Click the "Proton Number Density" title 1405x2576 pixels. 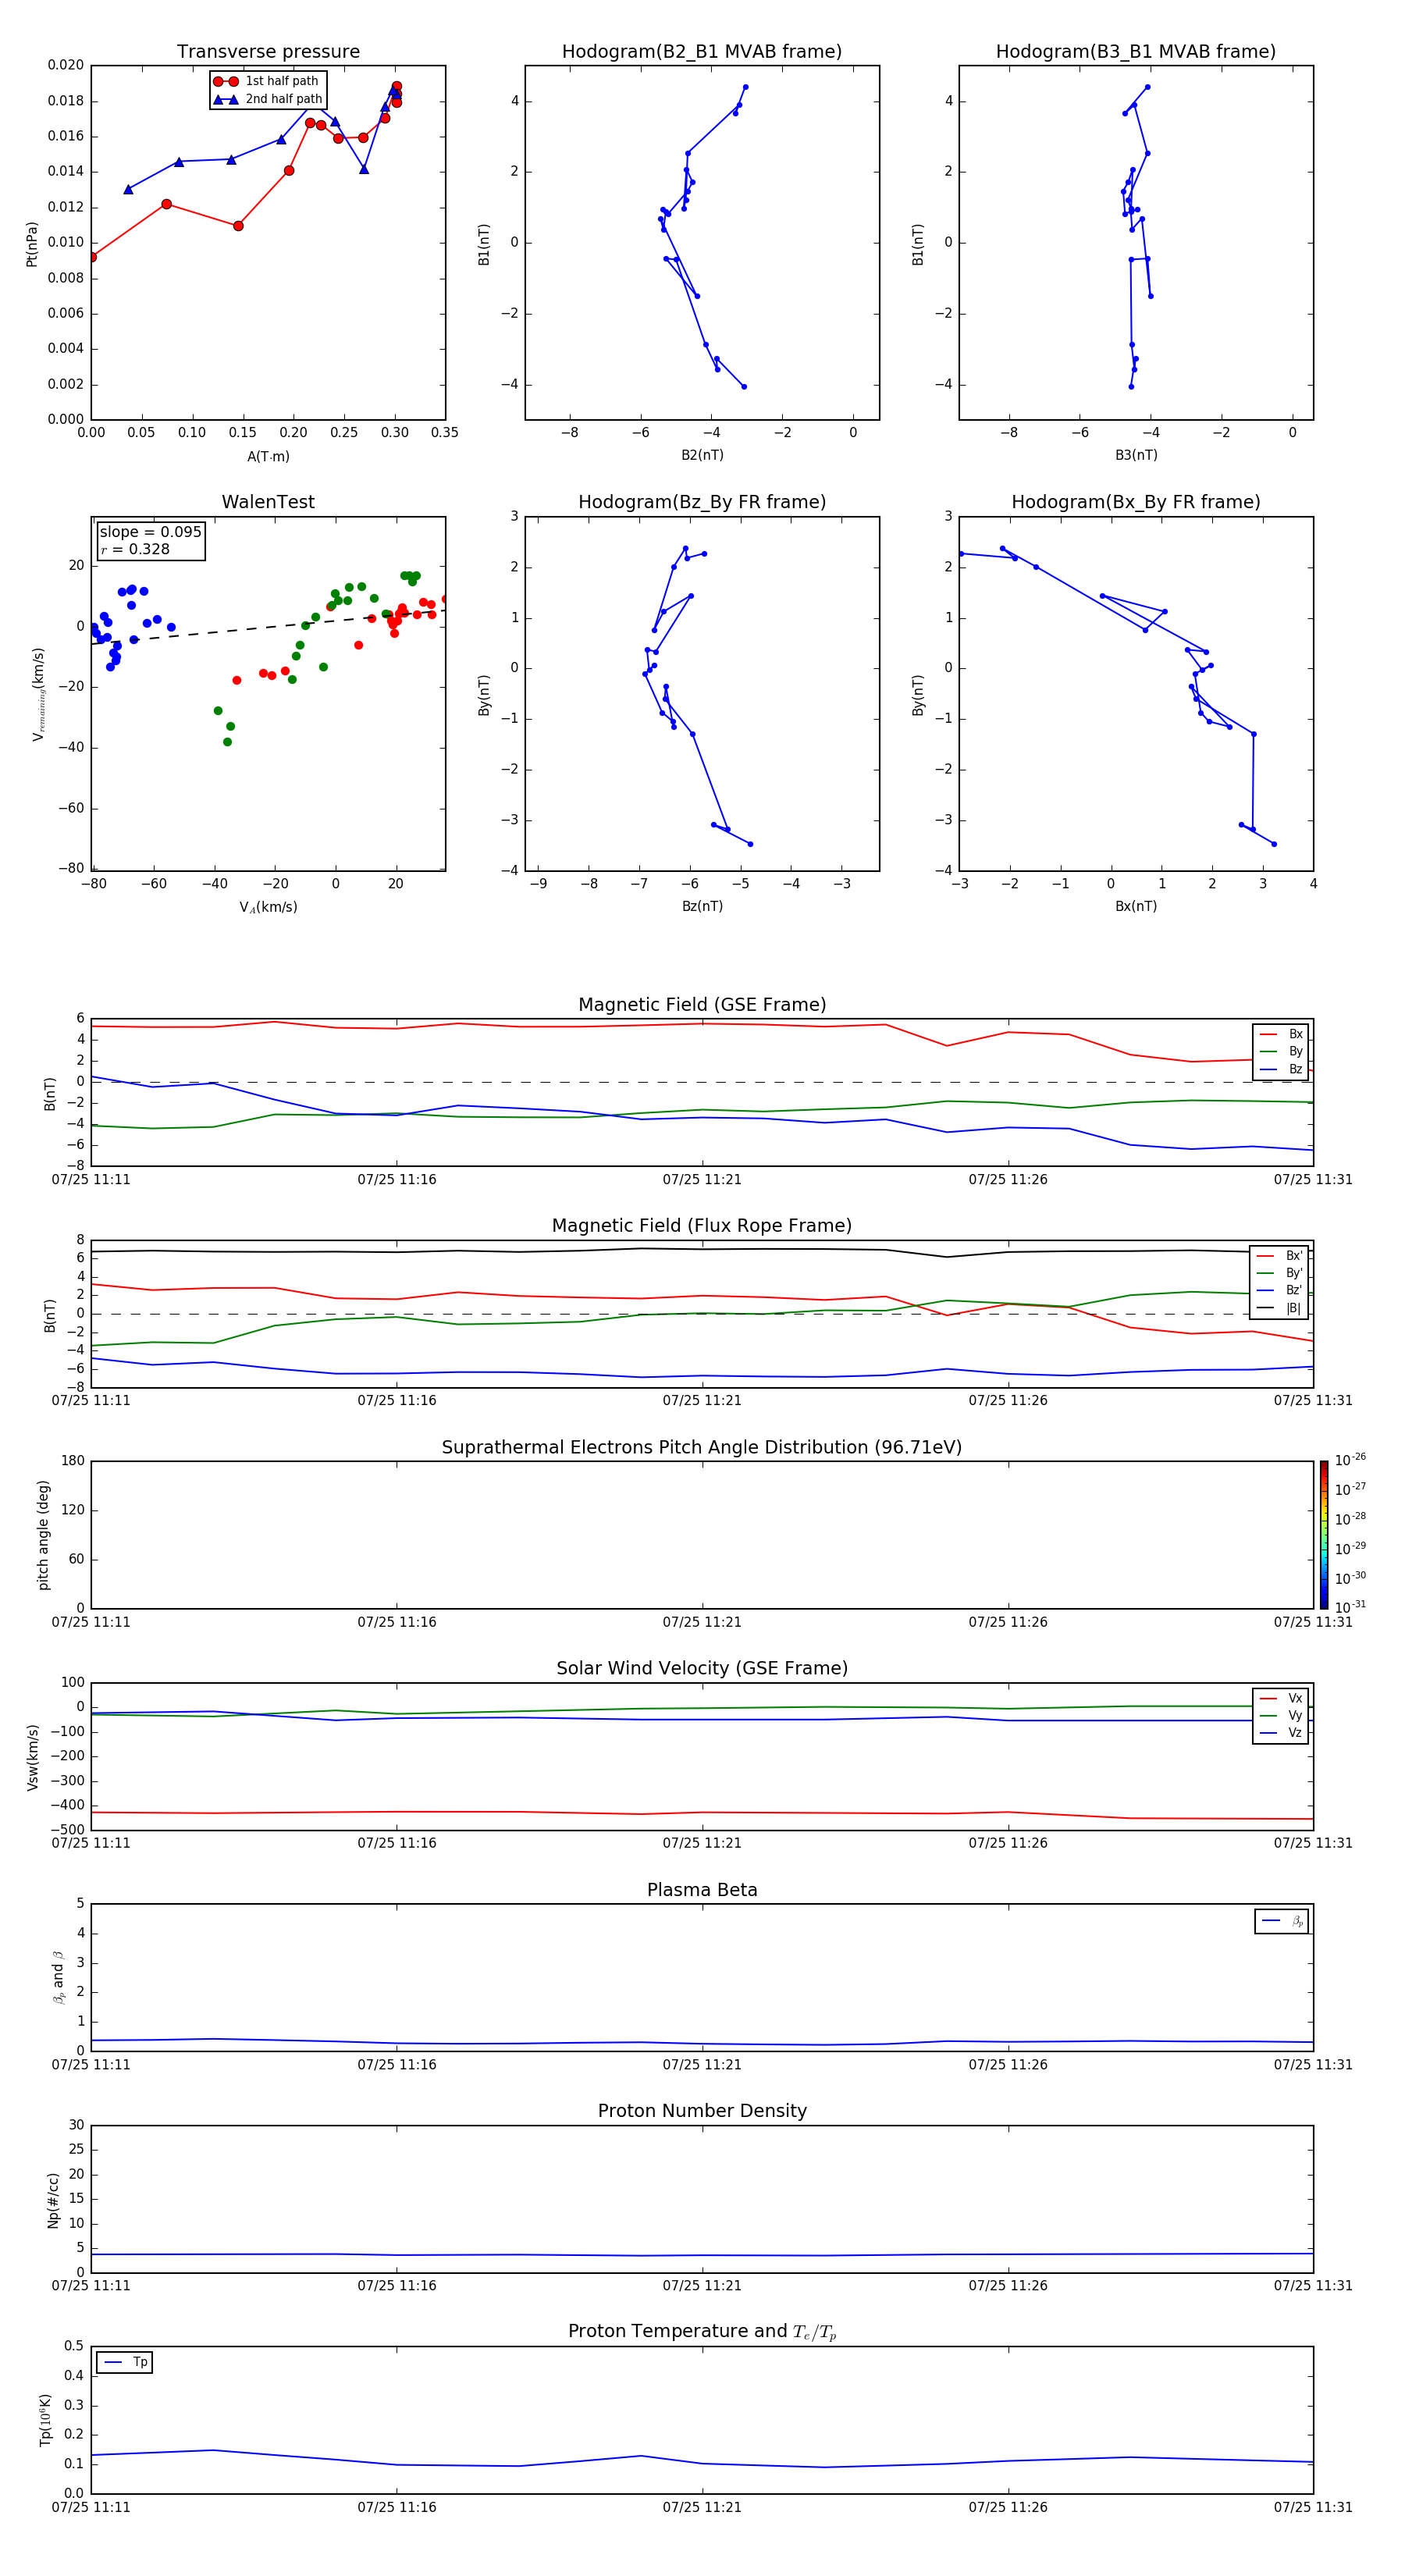pos(702,2112)
